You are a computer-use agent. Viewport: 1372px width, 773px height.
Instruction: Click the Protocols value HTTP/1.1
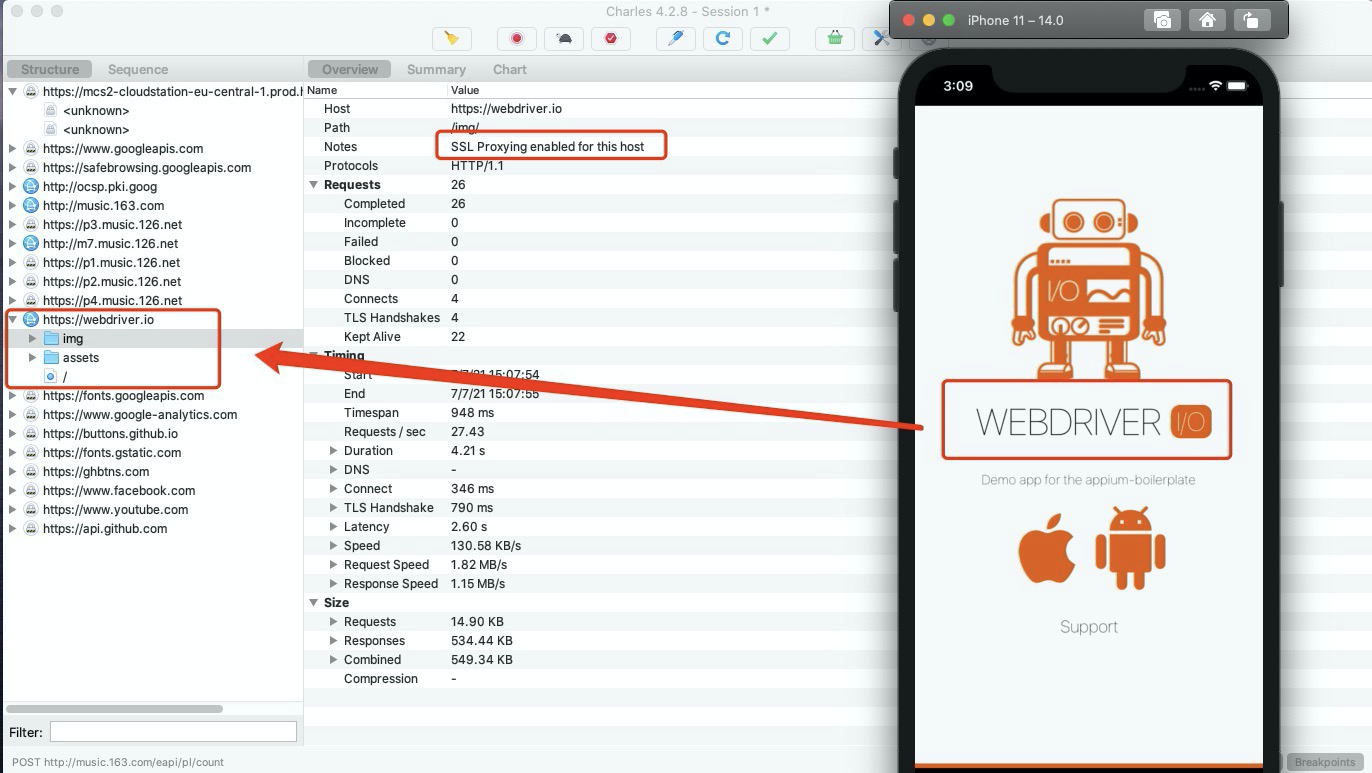(x=477, y=166)
